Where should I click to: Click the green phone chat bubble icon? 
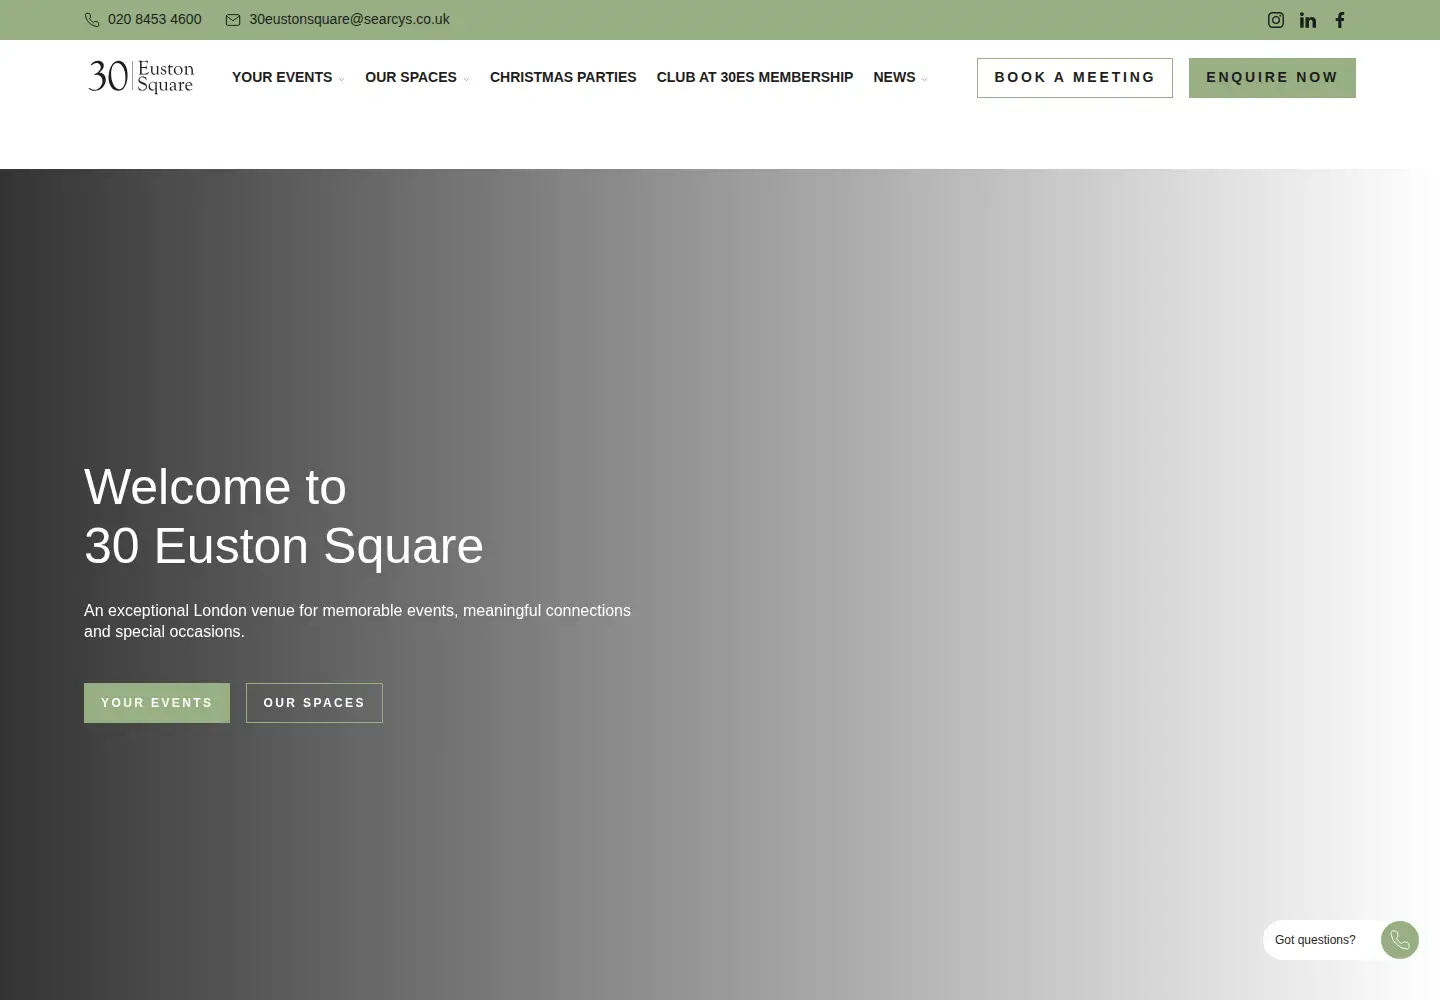[1400, 940]
